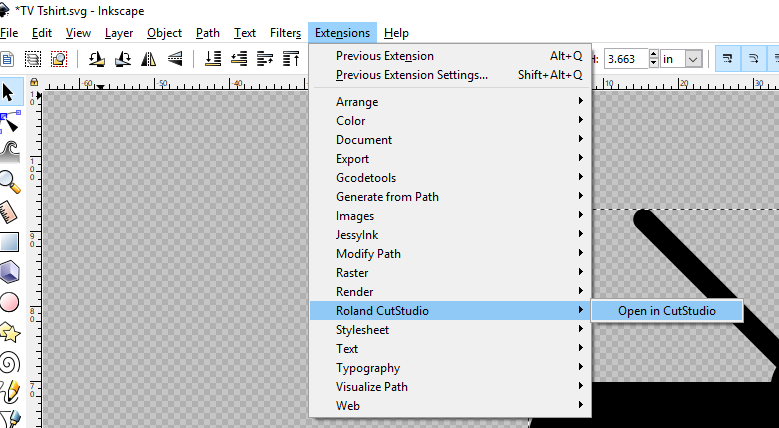
Task: Choose the Pencil freehand tool
Action: click(9, 391)
